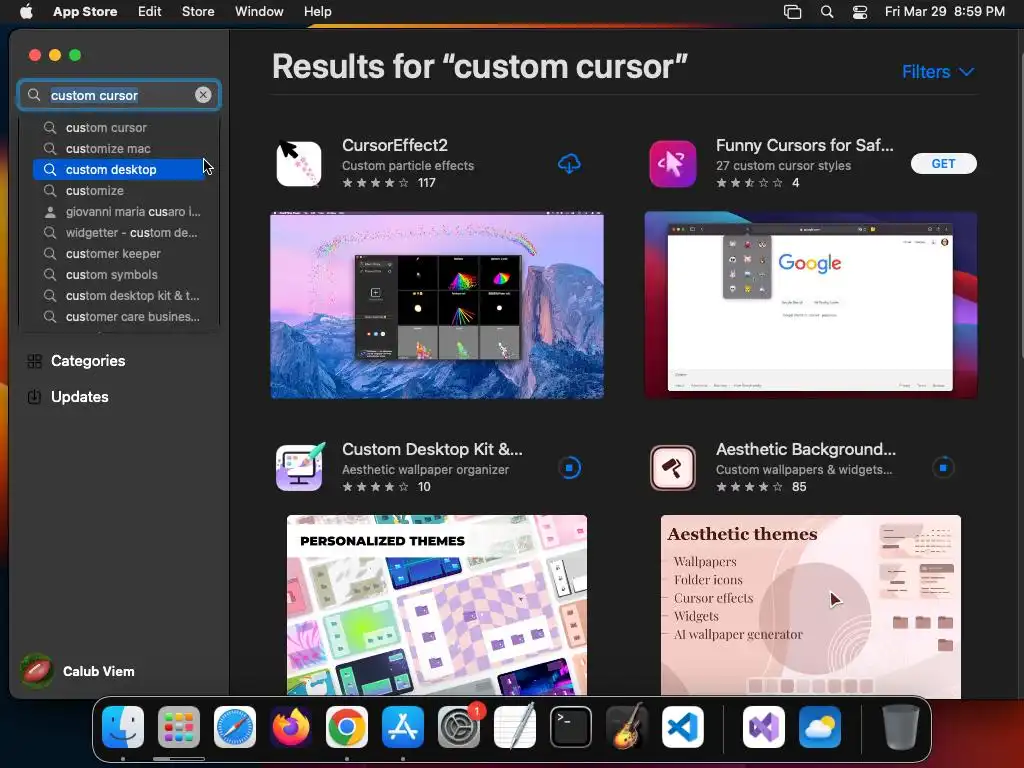Clear the search field text

pyautogui.click(x=203, y=95)
